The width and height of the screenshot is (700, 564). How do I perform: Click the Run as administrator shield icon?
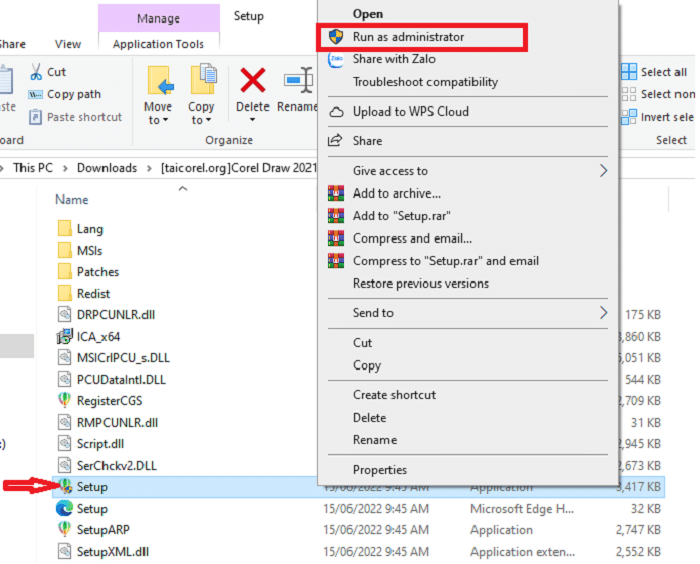point(336,37)
